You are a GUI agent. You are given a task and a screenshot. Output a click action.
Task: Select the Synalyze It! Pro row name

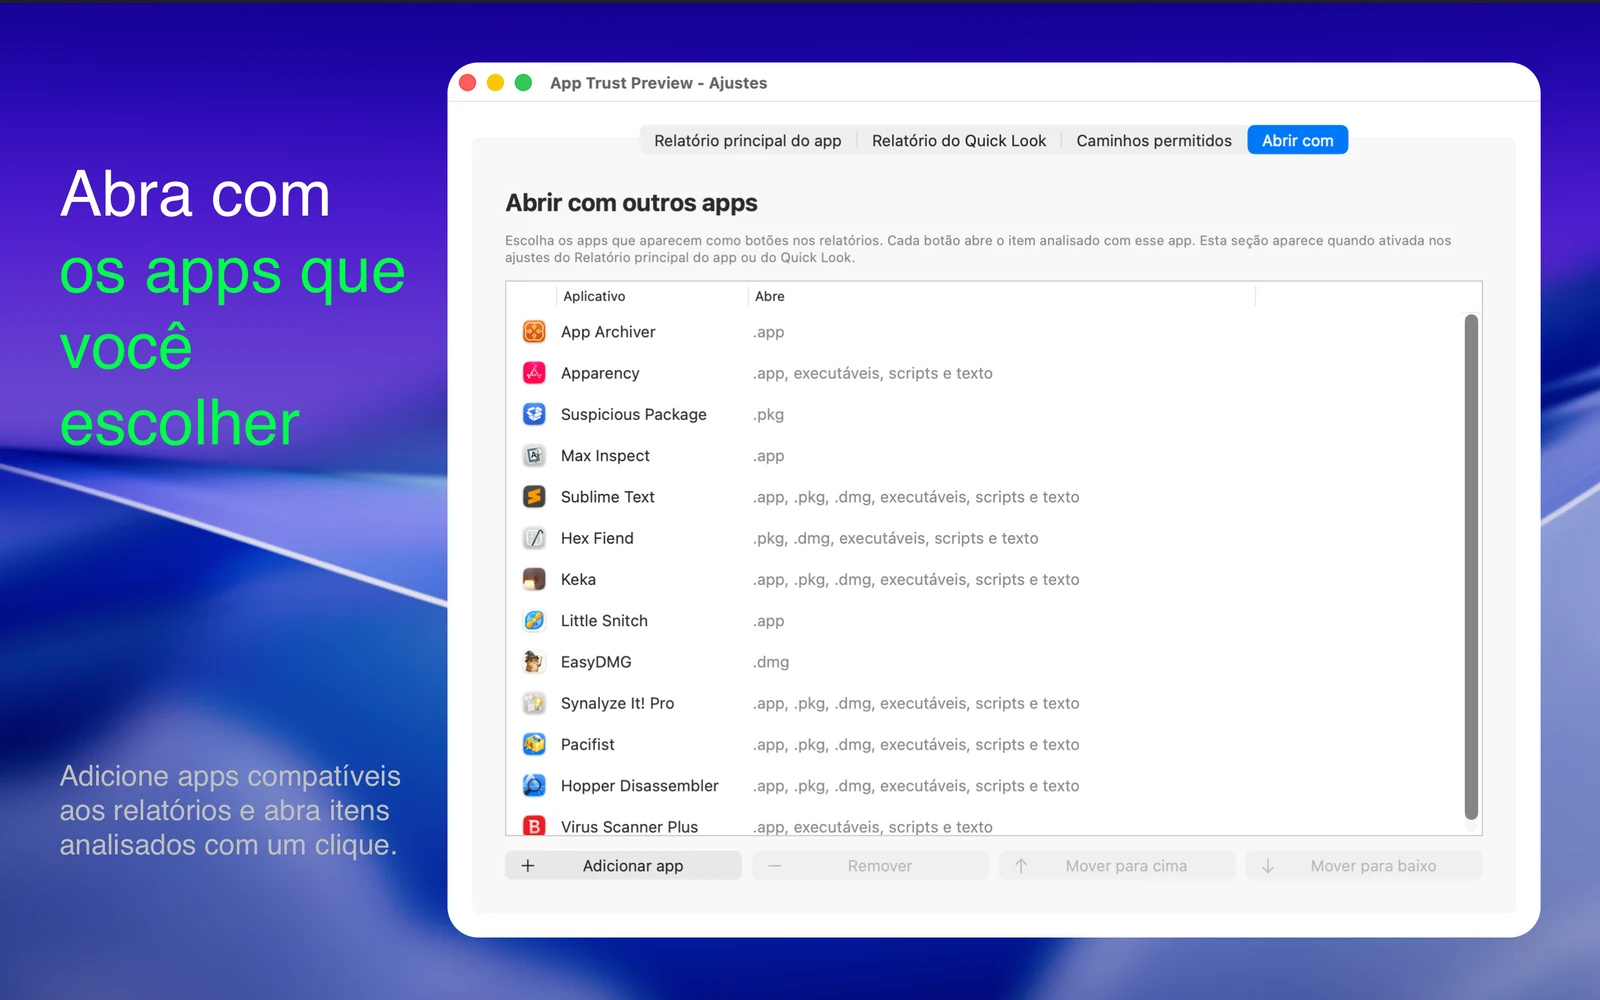click(617, 703)
